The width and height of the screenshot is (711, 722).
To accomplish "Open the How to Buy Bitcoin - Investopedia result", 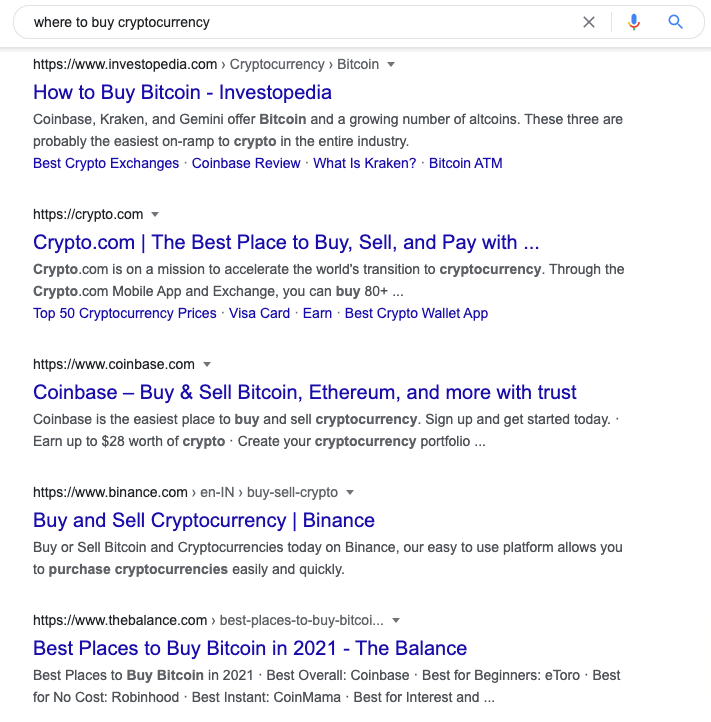I will click(182, 93).
